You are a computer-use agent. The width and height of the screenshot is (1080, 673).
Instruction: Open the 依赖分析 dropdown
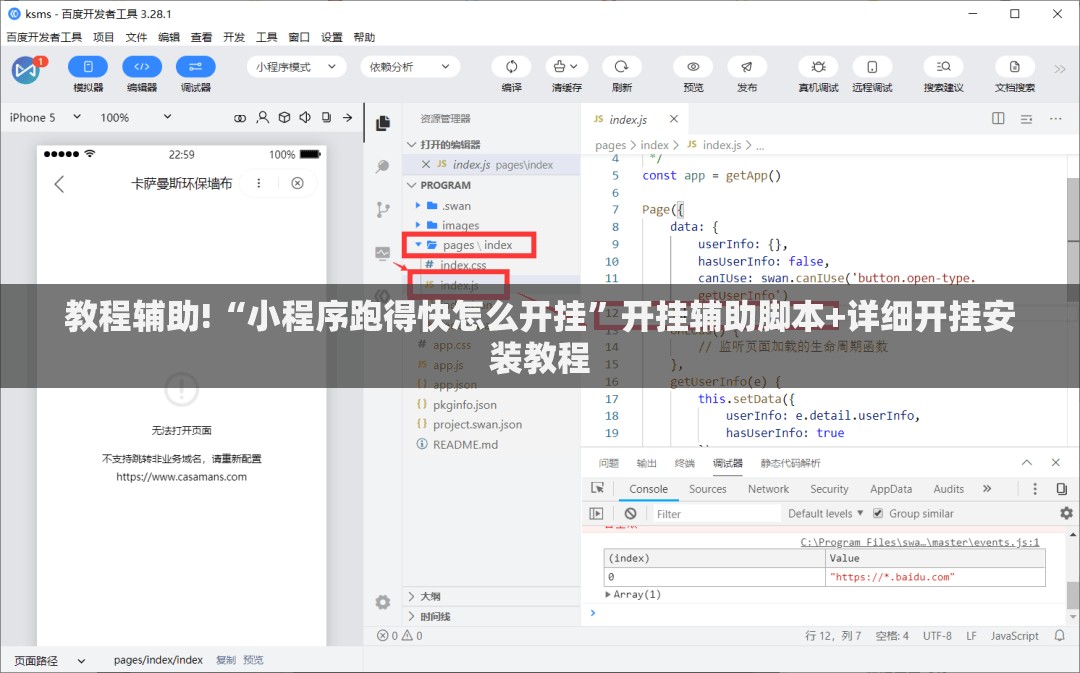tap(409, 67)
